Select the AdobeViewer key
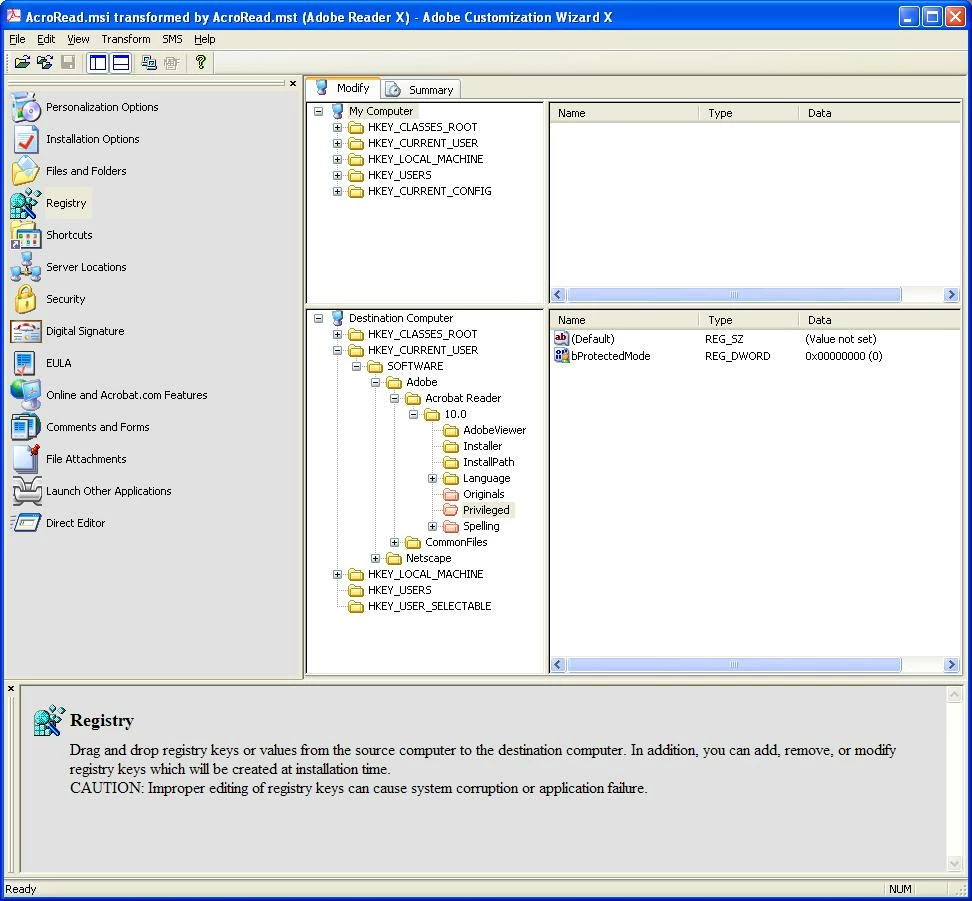The height and width of the screenshot is (901, 972). [x=494, y=430]
